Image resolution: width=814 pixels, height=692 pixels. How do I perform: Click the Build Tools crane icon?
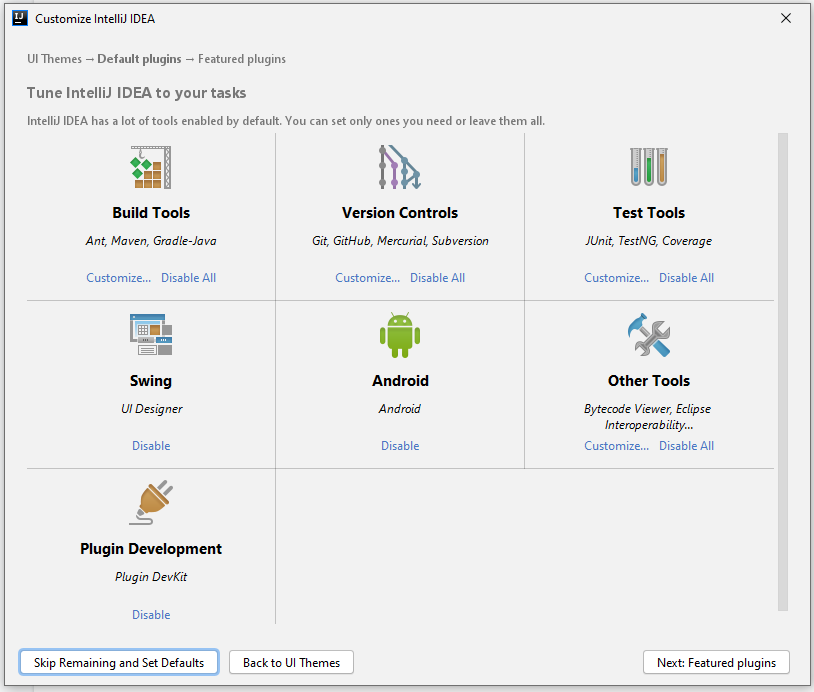click(151, 167)
